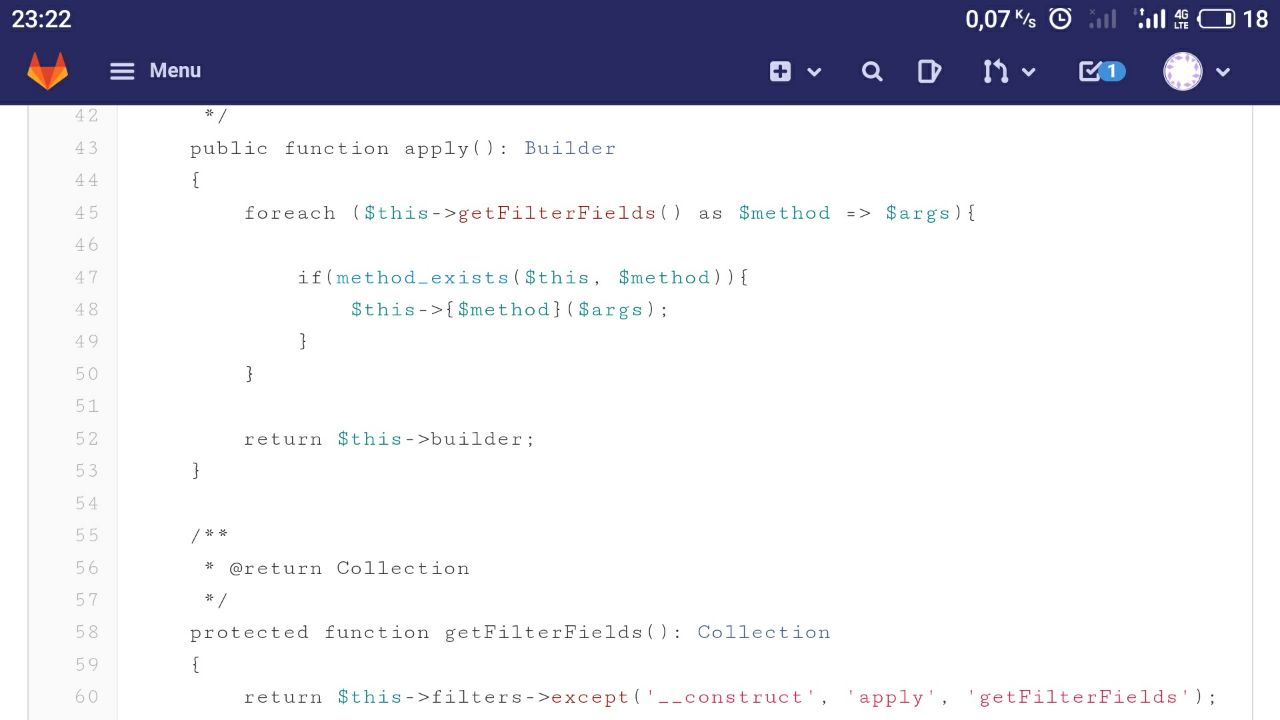Click '@return Collection' comment text
The width and height of the screenshot is (1280, 720).
click(x=349, y=568)
